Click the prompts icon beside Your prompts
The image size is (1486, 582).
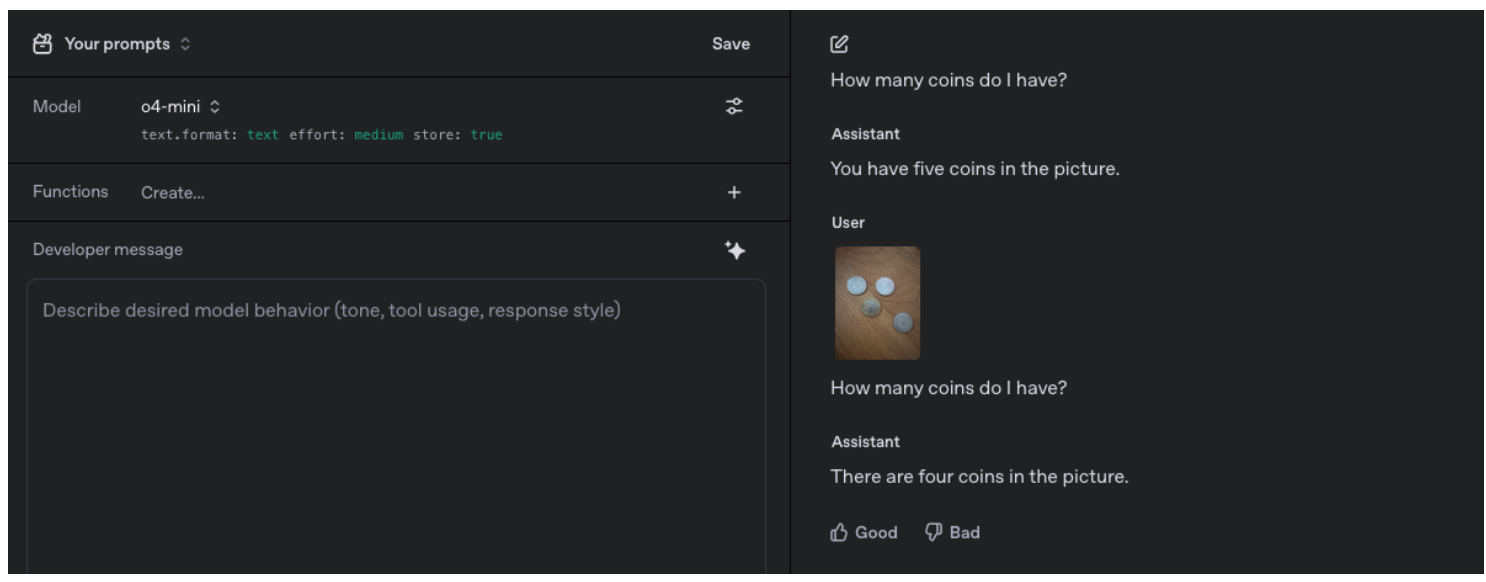(42, 44)
